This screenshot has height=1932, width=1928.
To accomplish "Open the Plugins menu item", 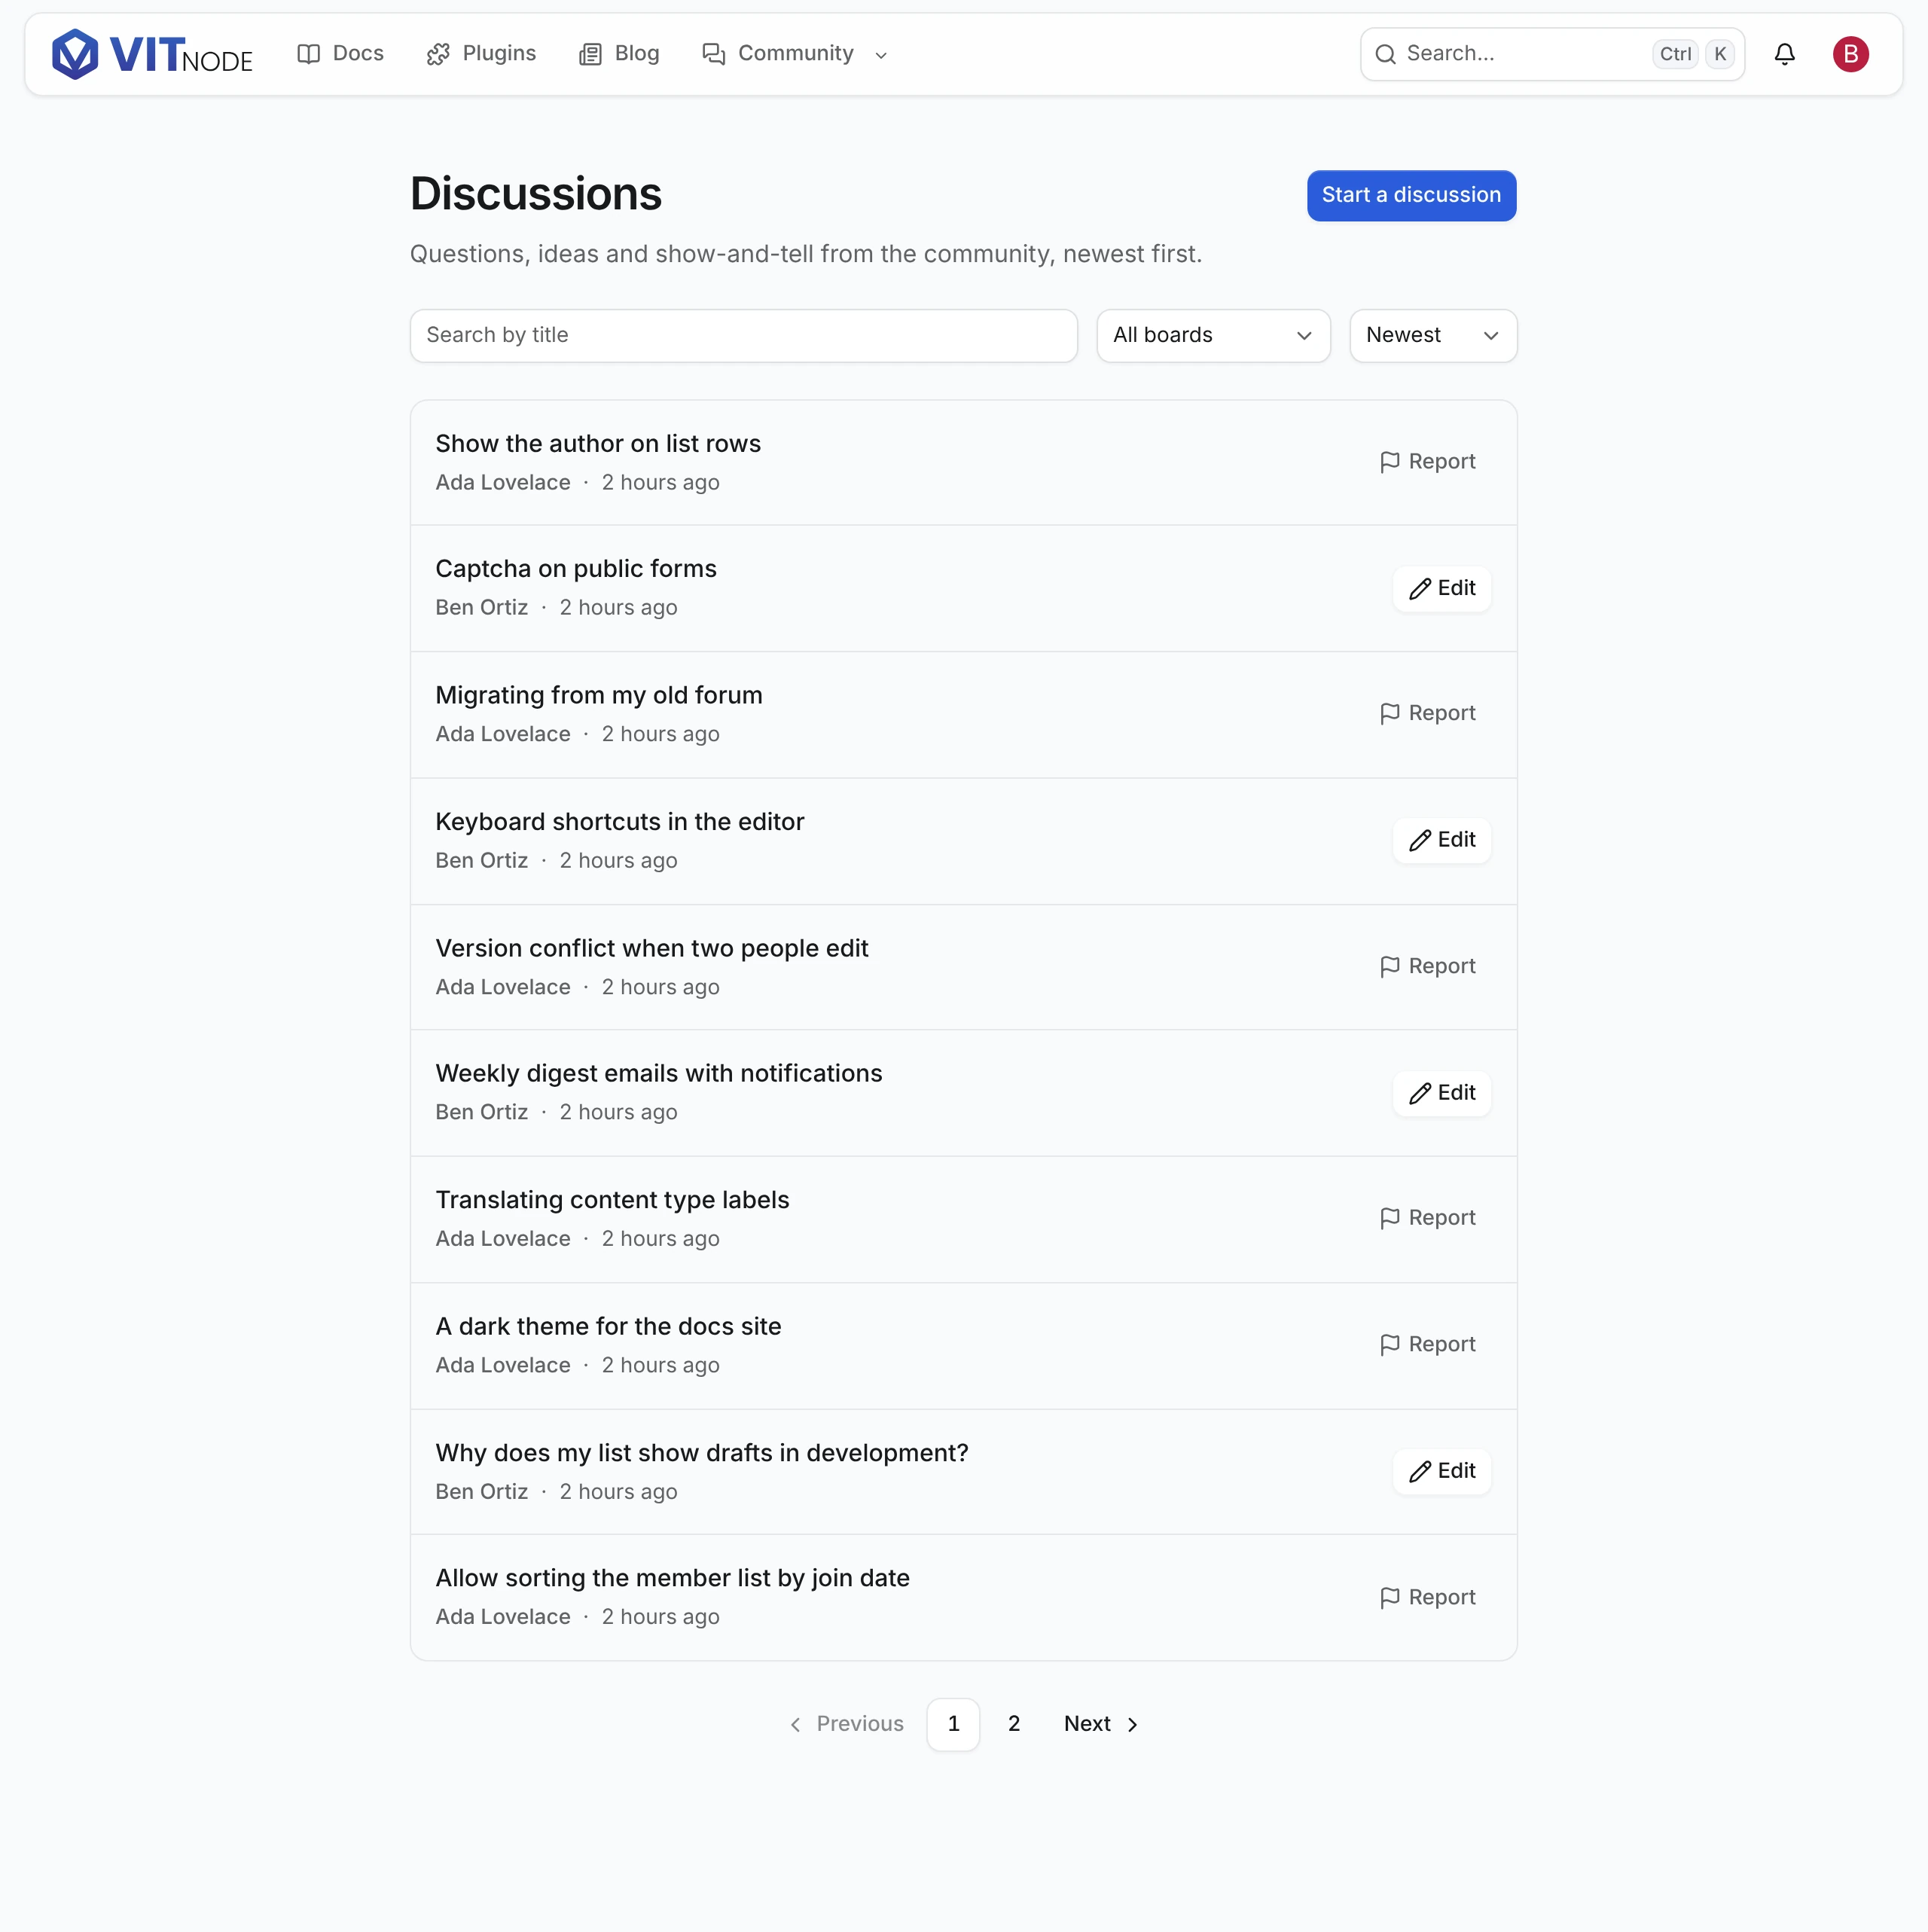I will (481, 54).
